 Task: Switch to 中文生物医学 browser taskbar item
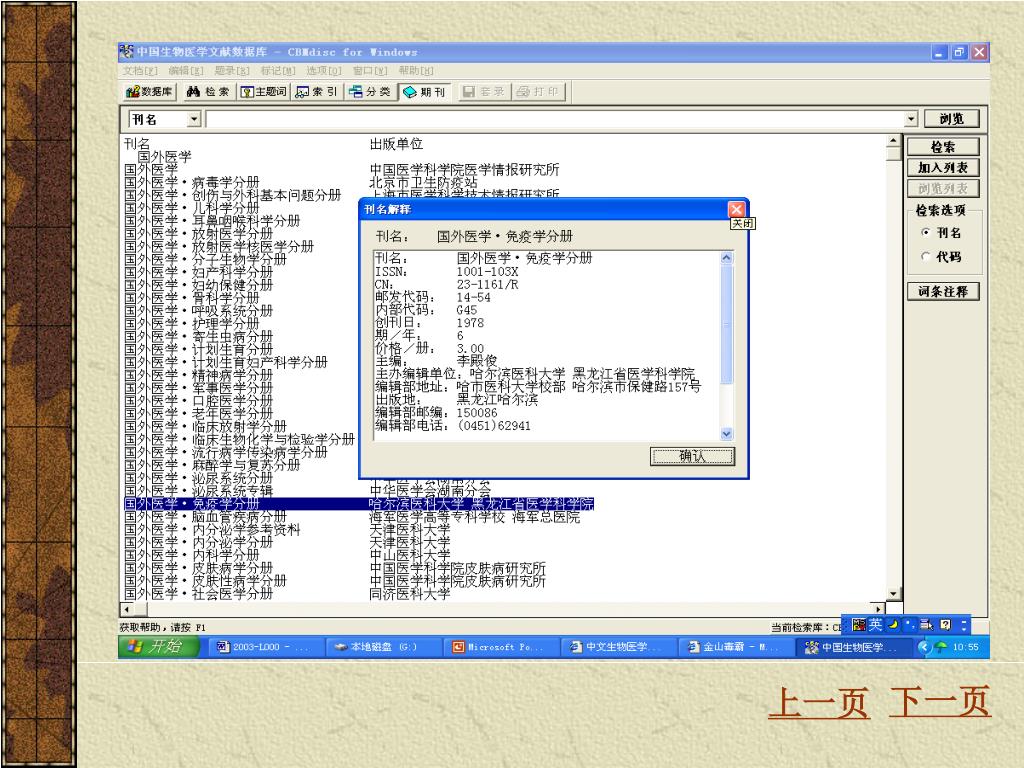[617, 647]
